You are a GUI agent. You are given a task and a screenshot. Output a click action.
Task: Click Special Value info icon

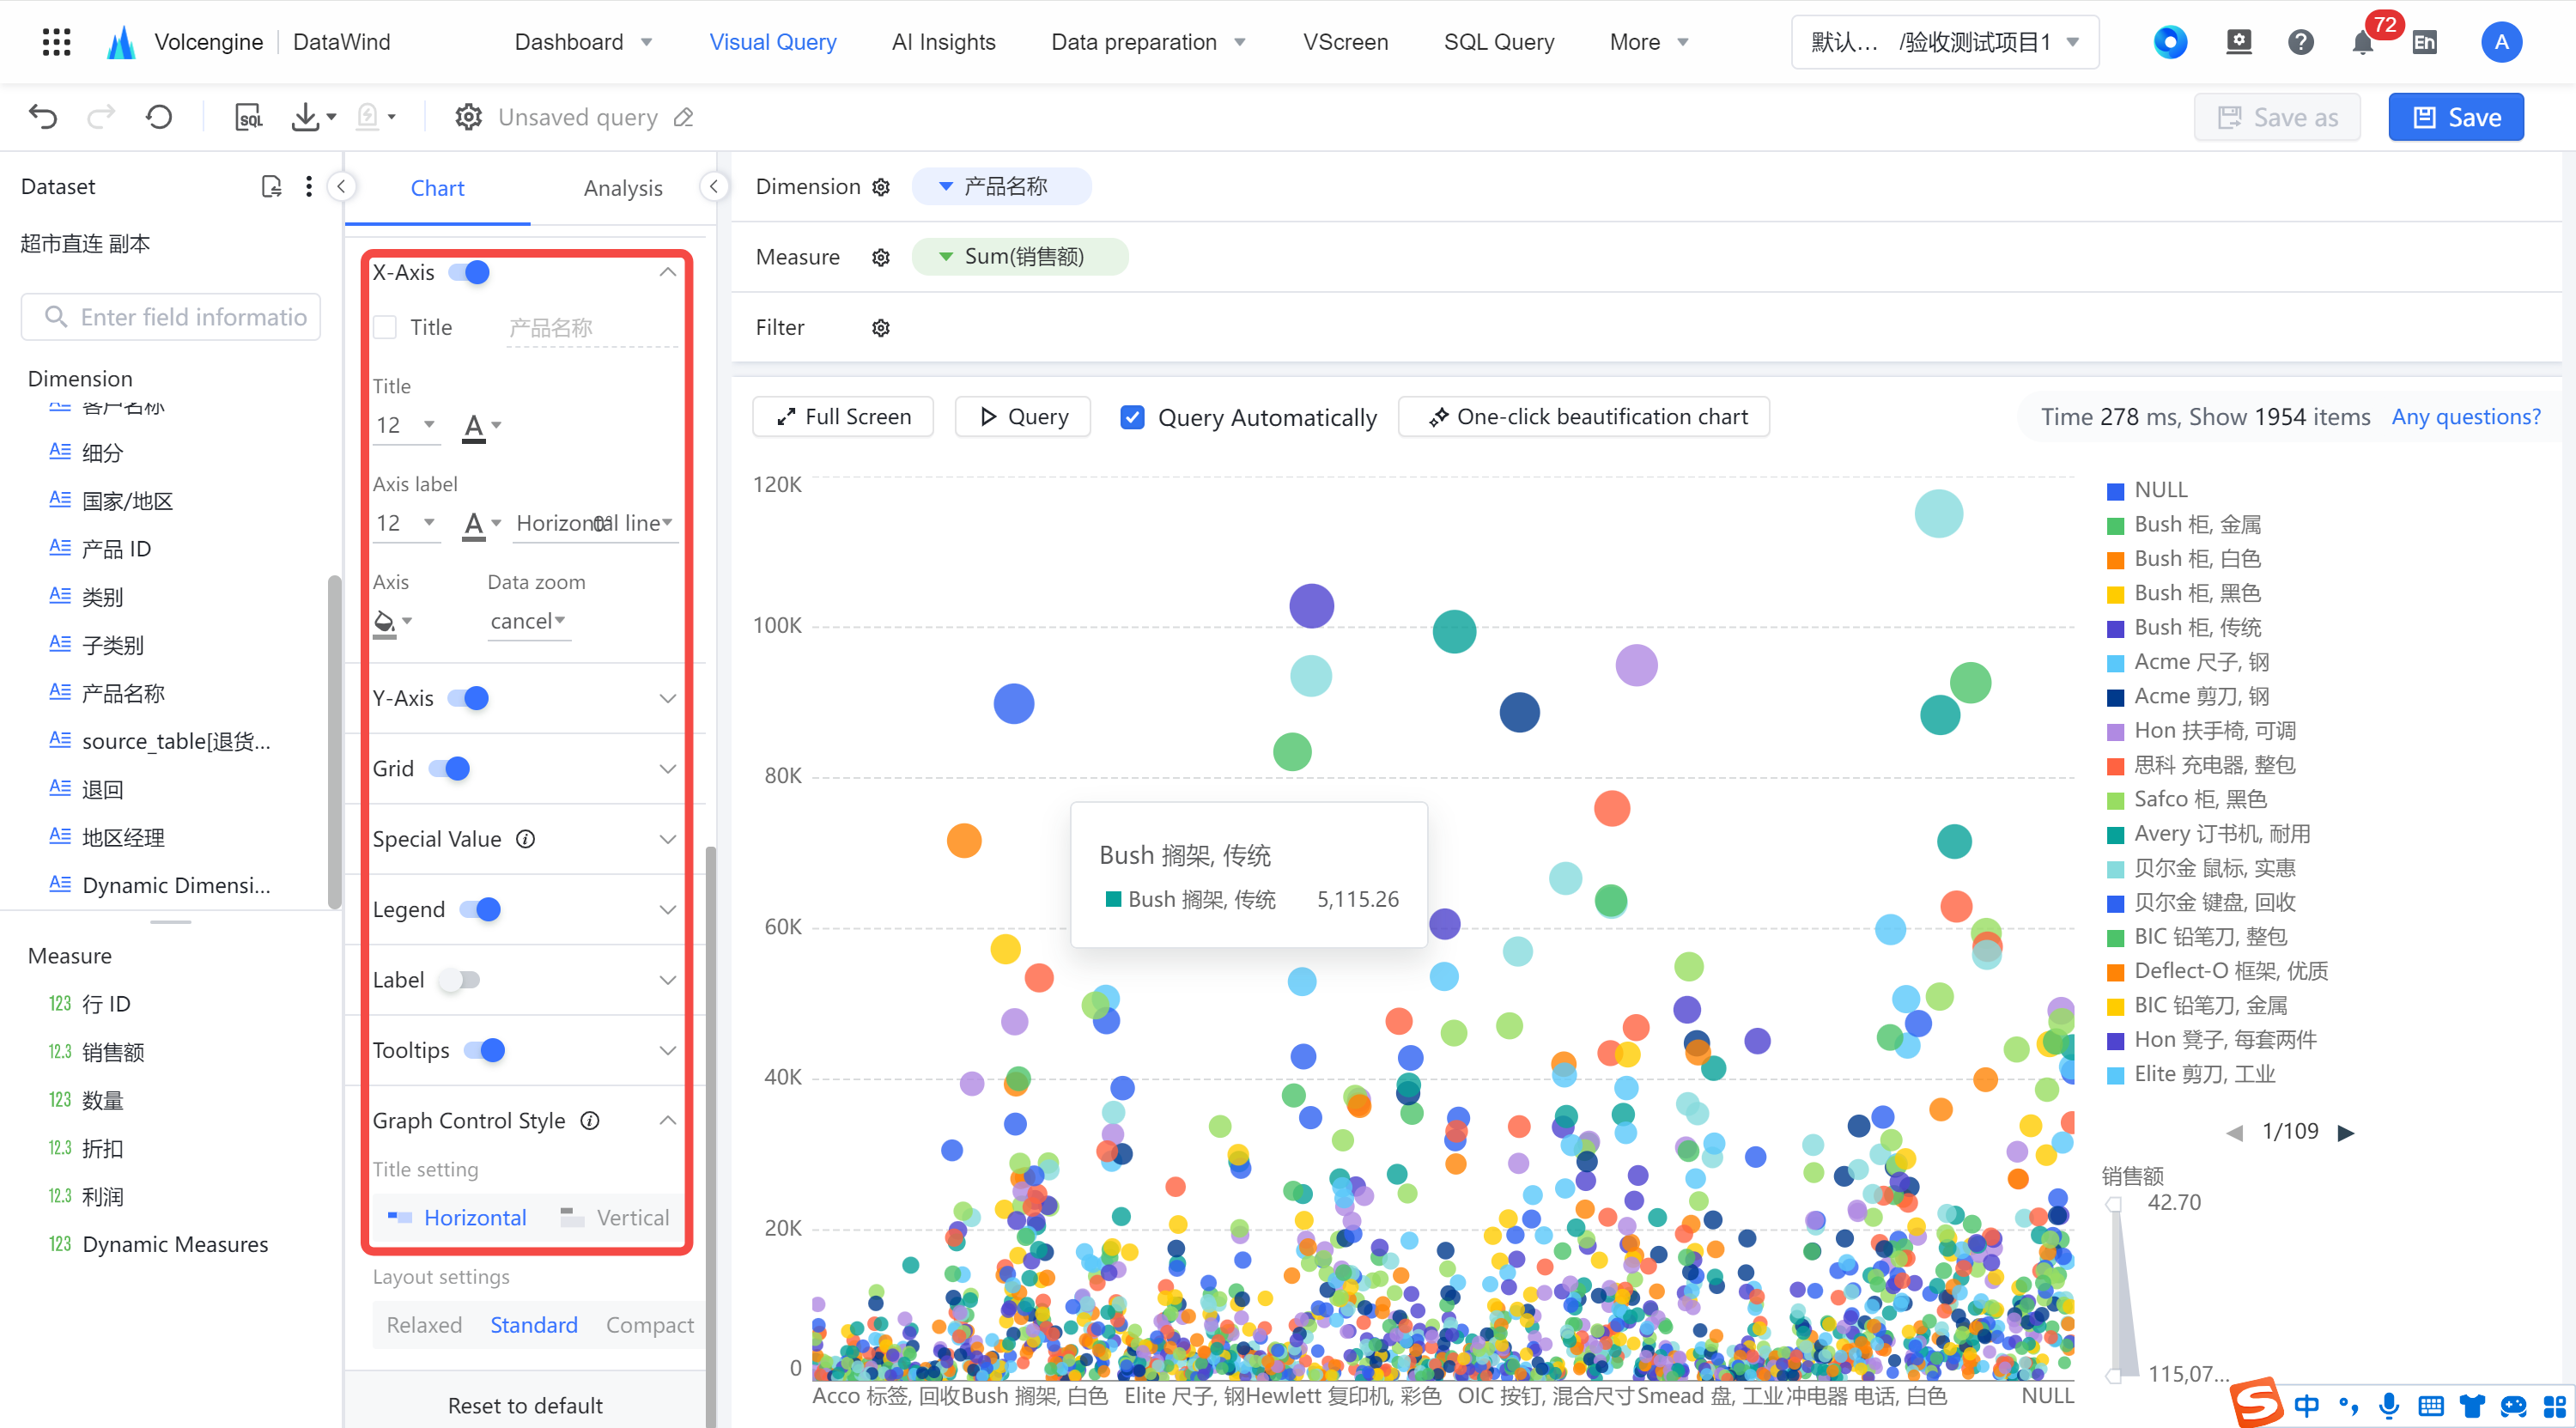[x=526, y=839]
